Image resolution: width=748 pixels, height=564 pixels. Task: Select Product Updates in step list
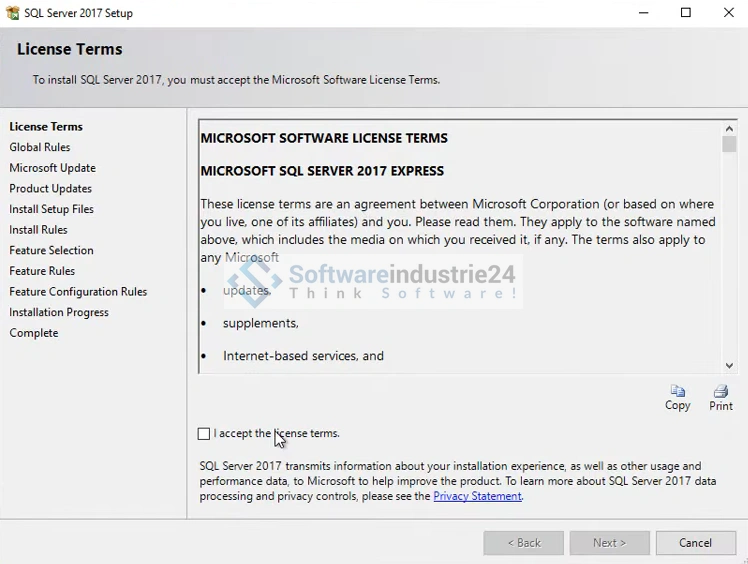tap(51, 189)
